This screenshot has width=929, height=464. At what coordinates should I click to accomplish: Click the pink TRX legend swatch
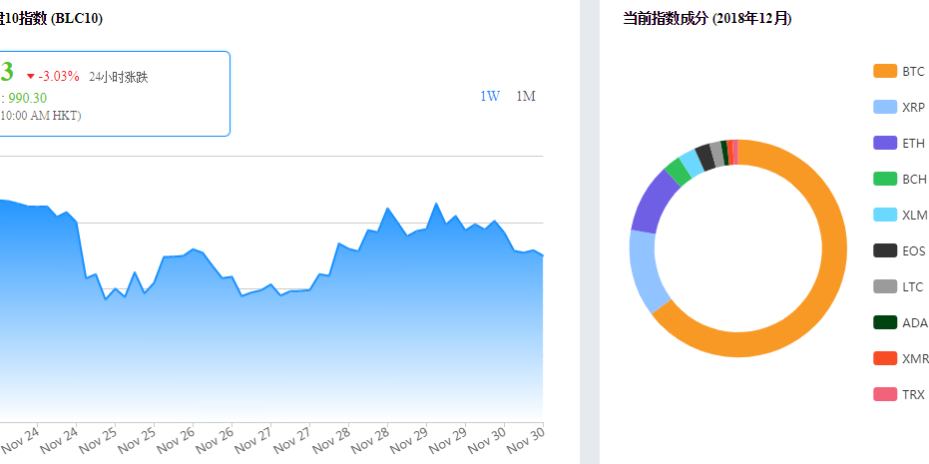click(885, 395)
